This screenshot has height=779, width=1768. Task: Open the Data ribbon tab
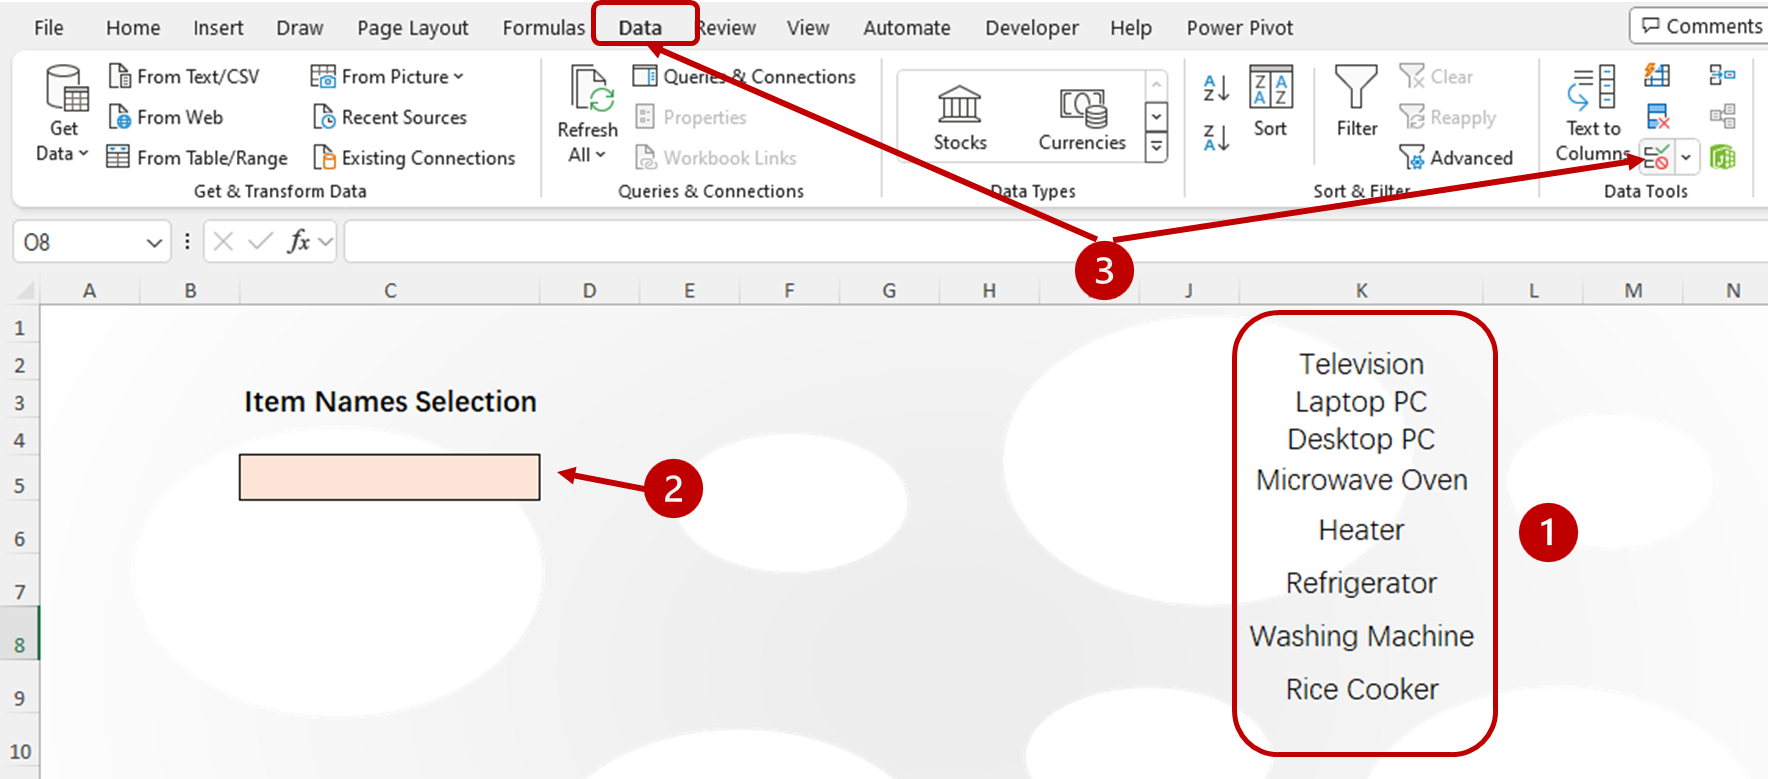640,28
